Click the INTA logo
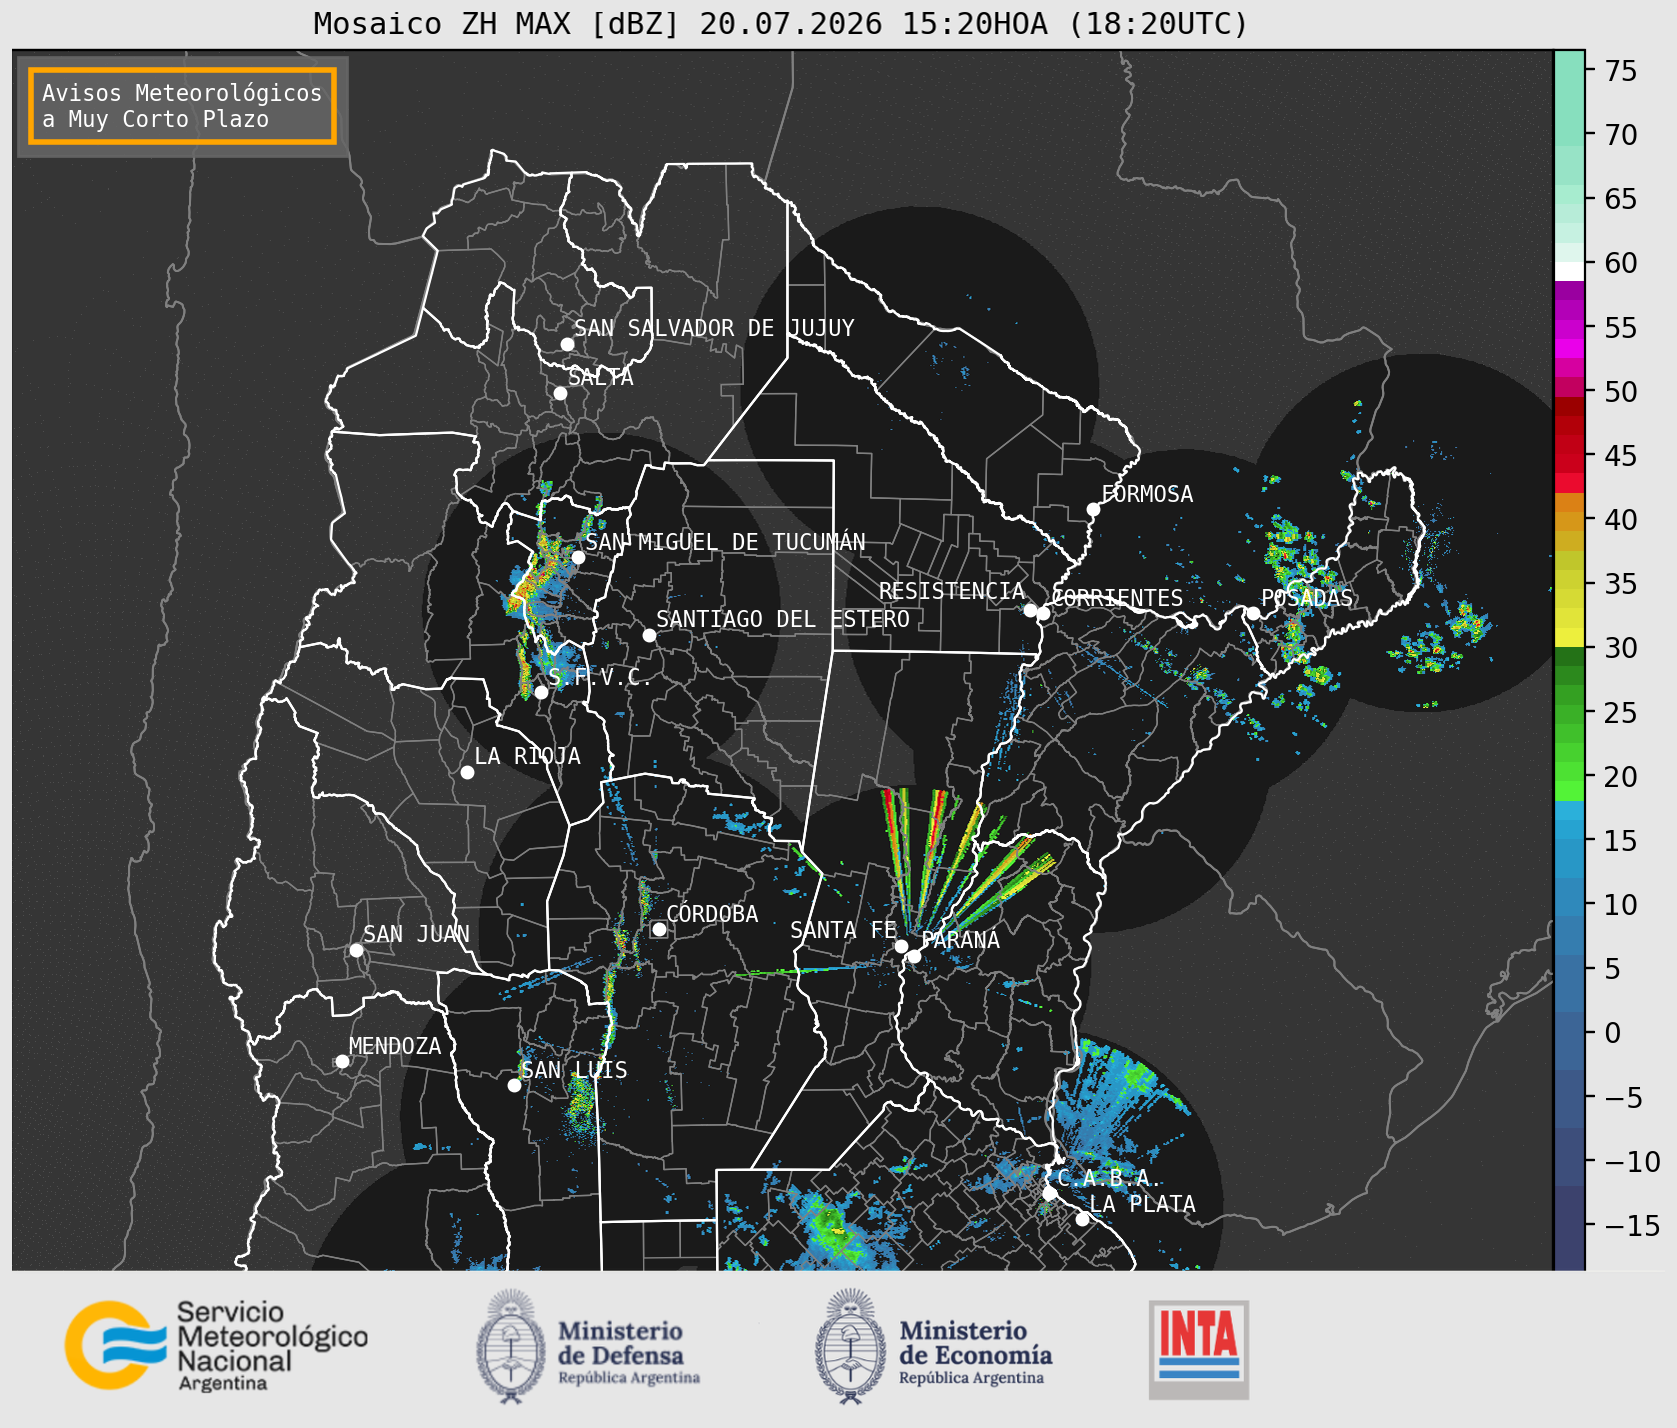Screen dimensions: 1677x1428 pos(1199,1349)
